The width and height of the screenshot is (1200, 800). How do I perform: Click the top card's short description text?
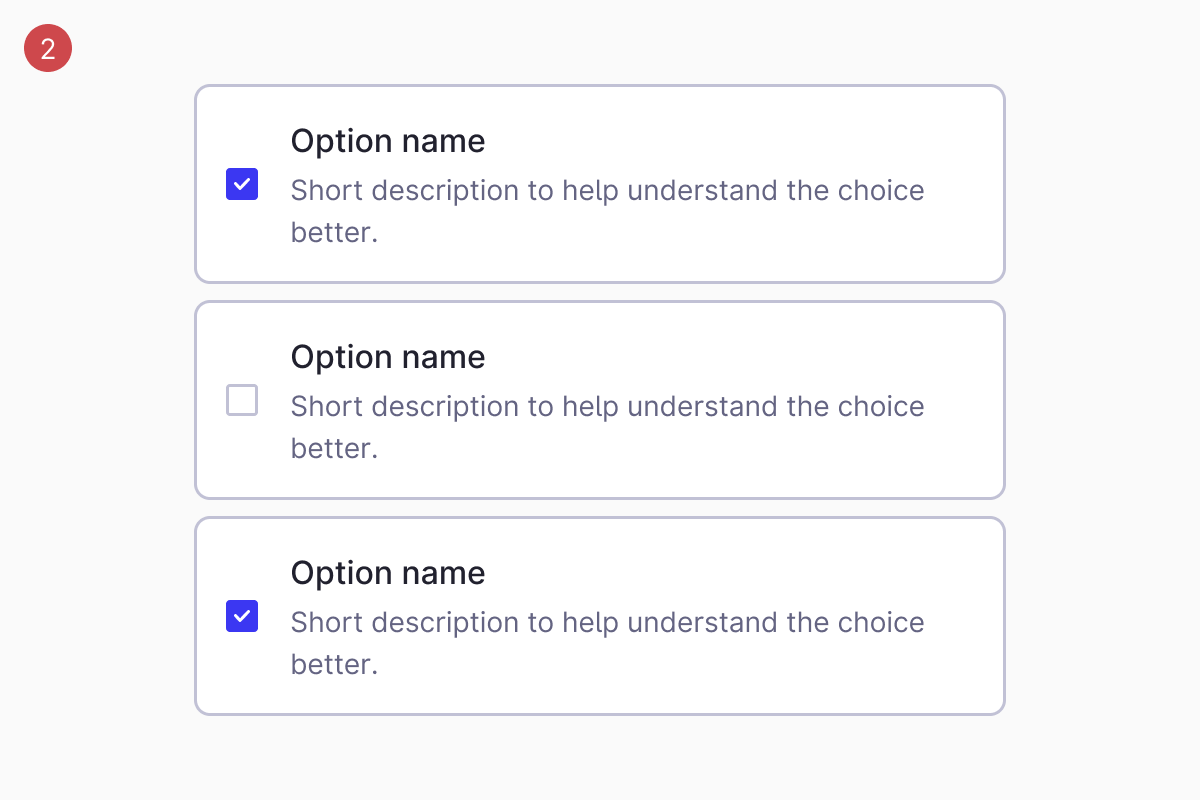tap(607, 190)
